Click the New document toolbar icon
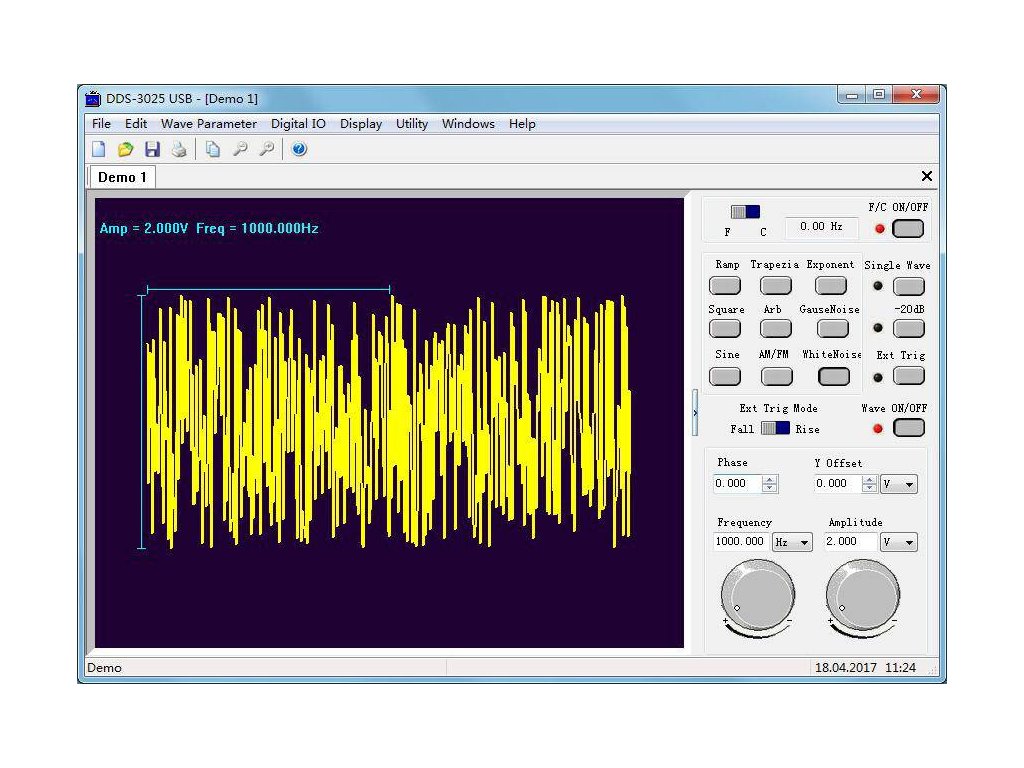 coord(99,150)
